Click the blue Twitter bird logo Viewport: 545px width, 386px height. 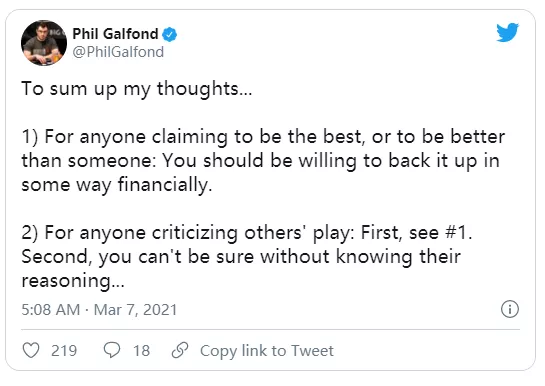click(x=507, y=32)
